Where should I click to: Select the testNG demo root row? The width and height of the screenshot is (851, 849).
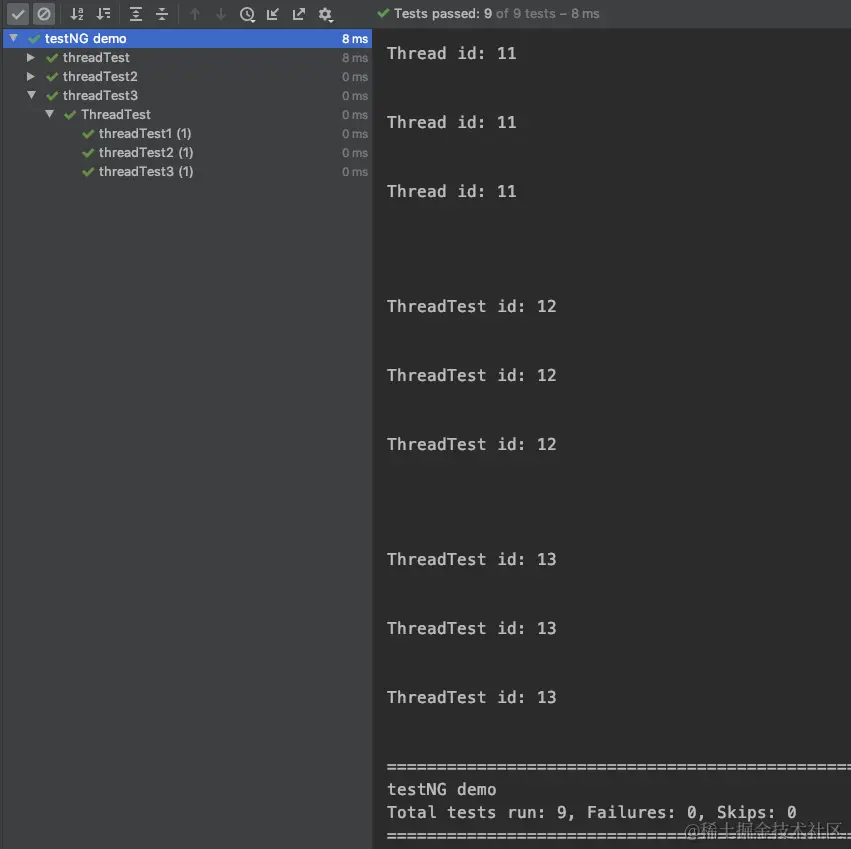pos(187,39)
